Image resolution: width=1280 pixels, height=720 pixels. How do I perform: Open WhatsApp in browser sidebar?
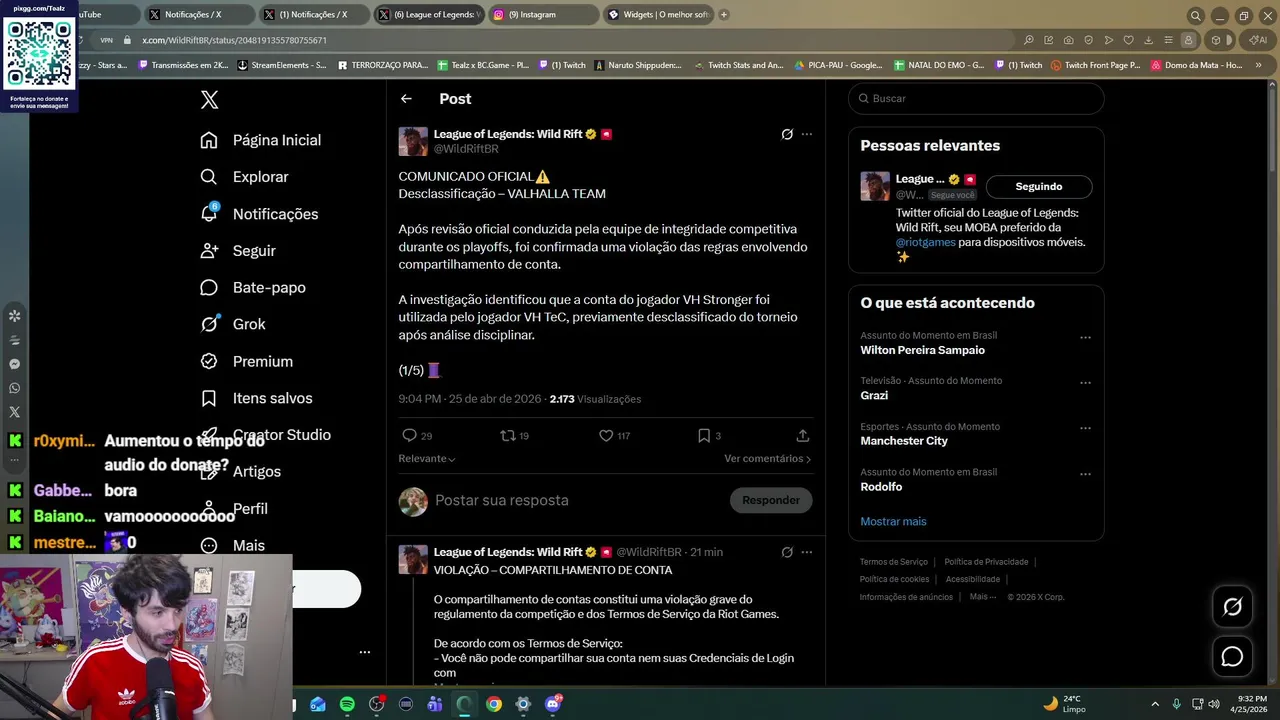coord(14,388)
